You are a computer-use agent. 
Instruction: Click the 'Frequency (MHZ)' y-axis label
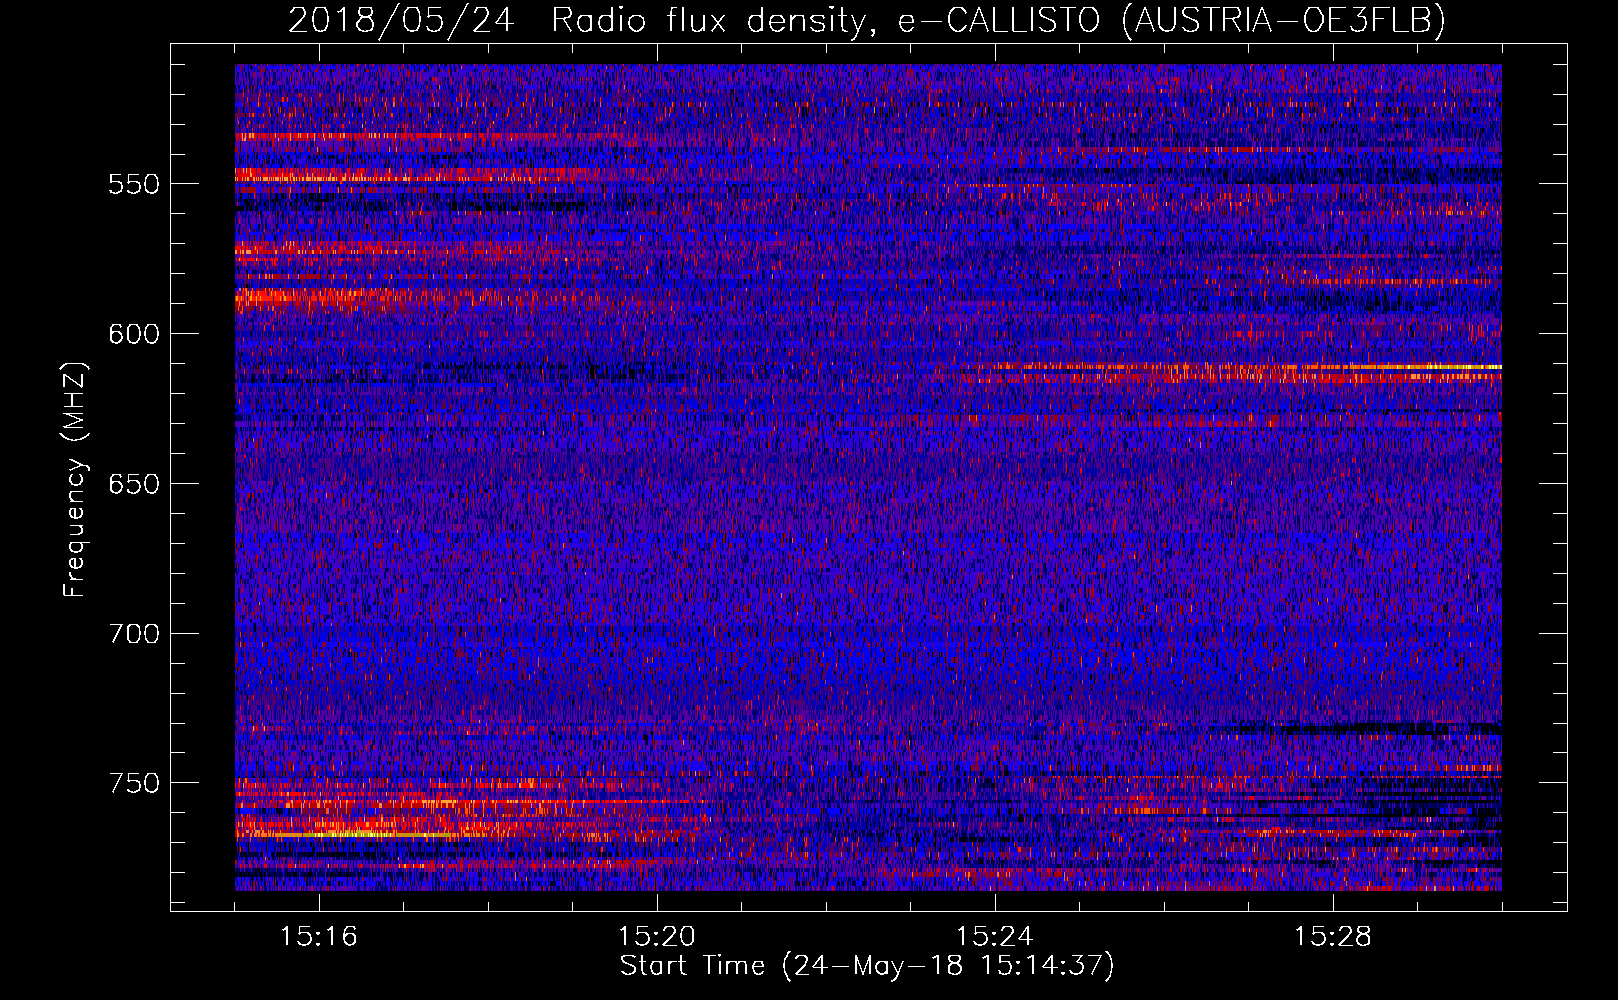(x=75, y=480)
